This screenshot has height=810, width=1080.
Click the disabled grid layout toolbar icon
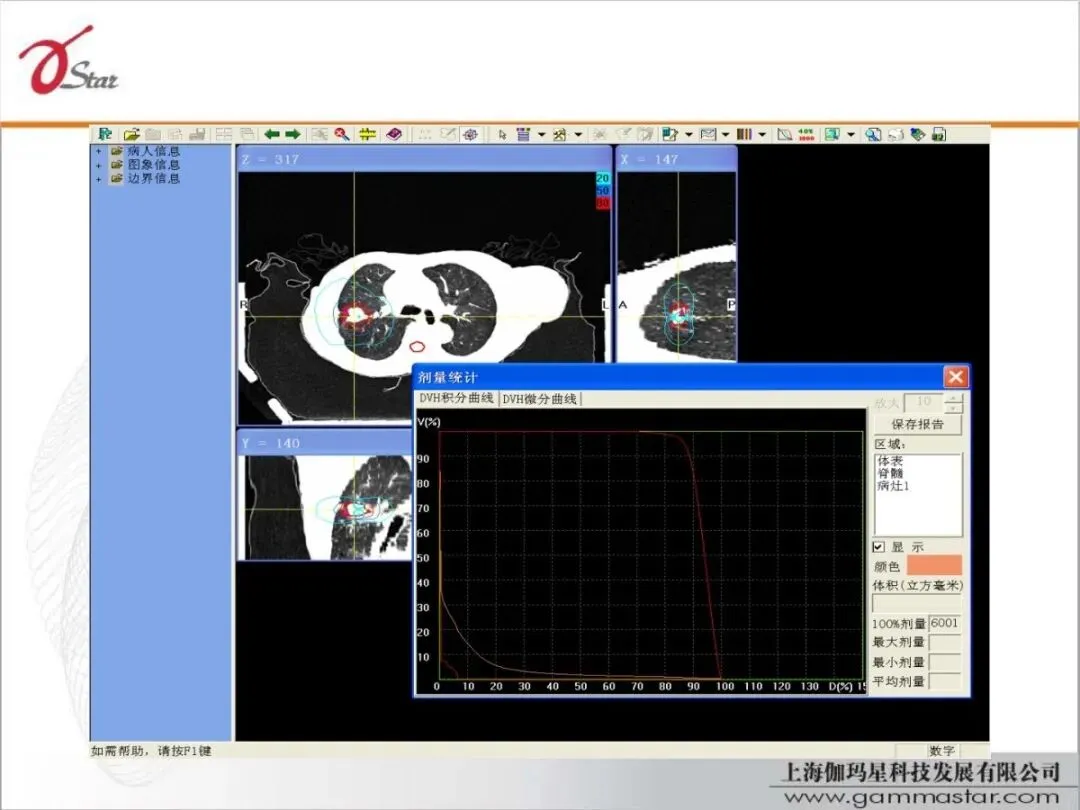224,134
